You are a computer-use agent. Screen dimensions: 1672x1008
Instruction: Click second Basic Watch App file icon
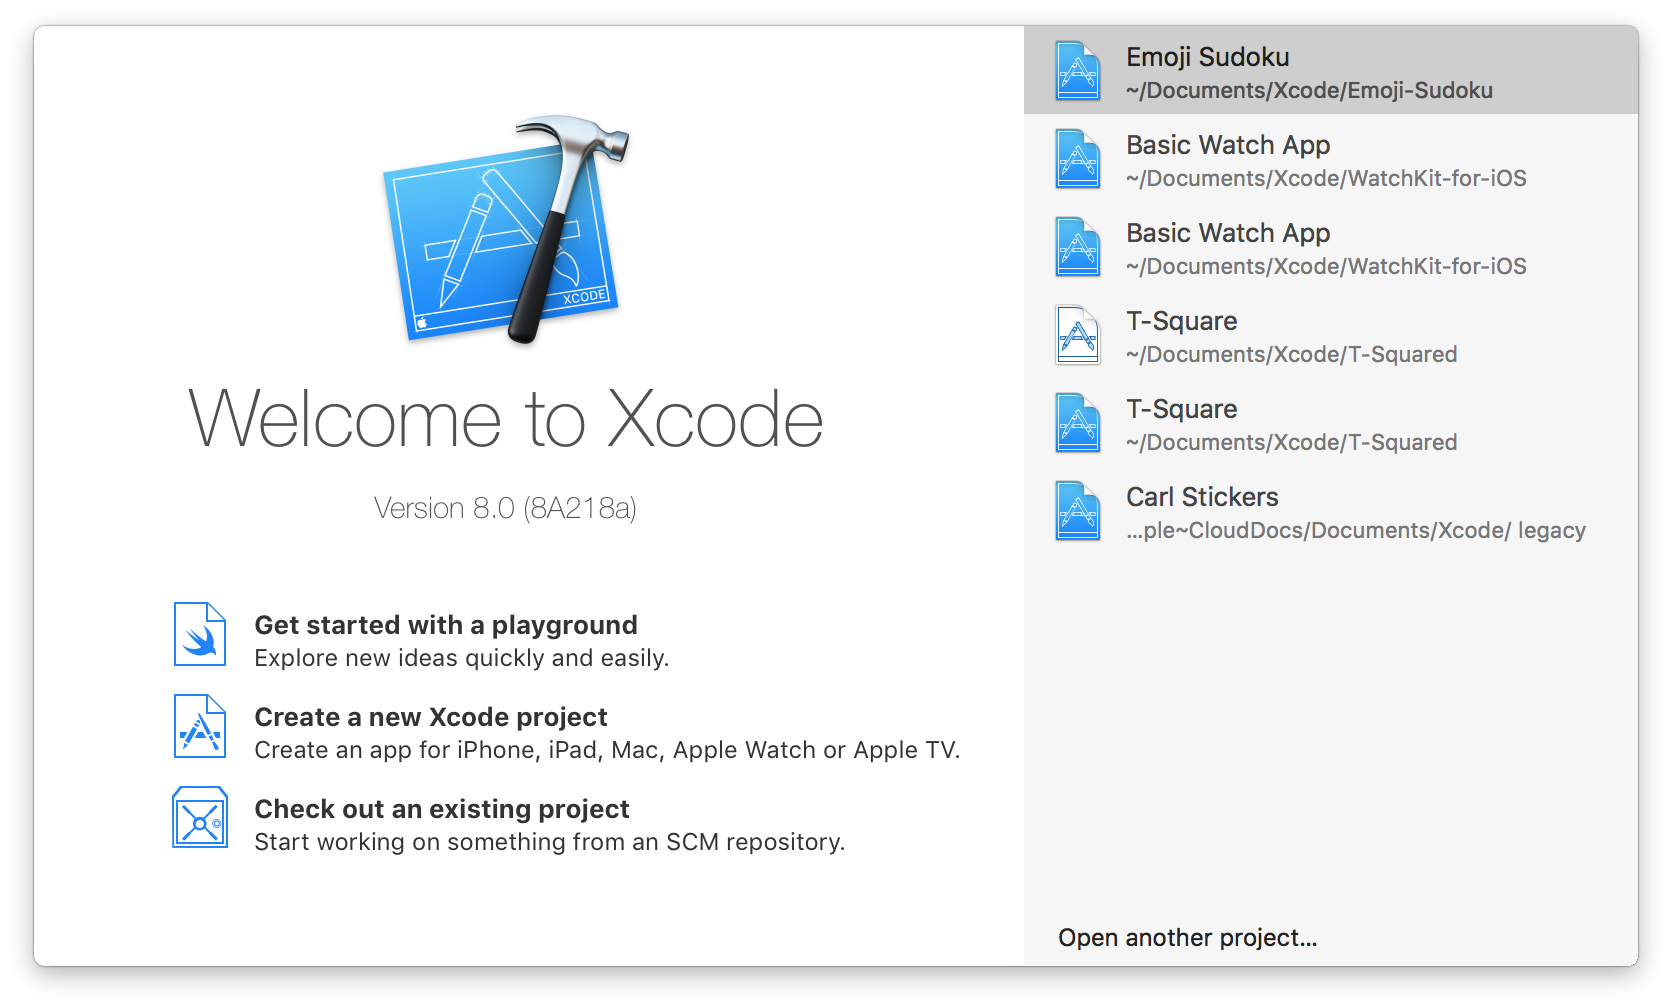coord(1078,246)
